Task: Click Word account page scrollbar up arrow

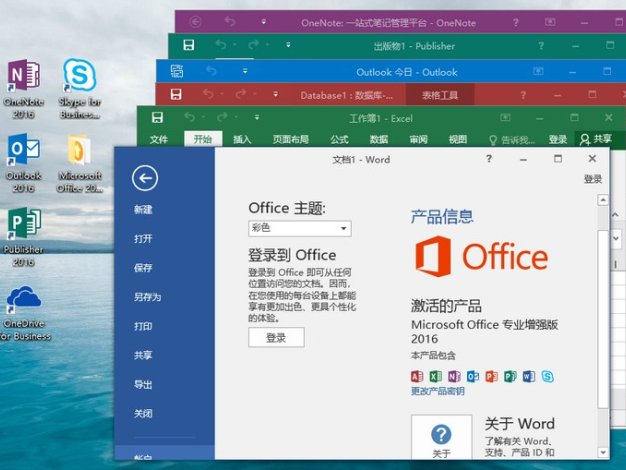Action: 603,199
